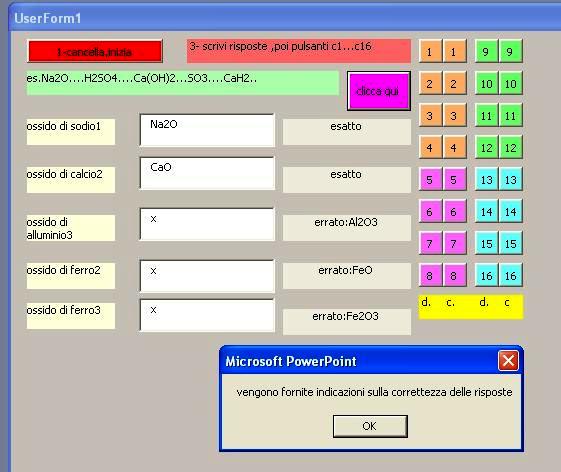Click pink button 6 in the d. column
Image resolution: width=561 pixels, height=472 pixels.
pos(430,211)
